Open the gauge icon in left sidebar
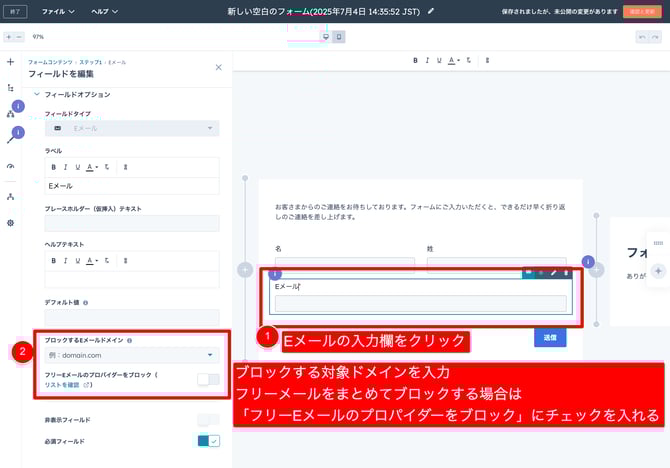 tap(11, 166)
